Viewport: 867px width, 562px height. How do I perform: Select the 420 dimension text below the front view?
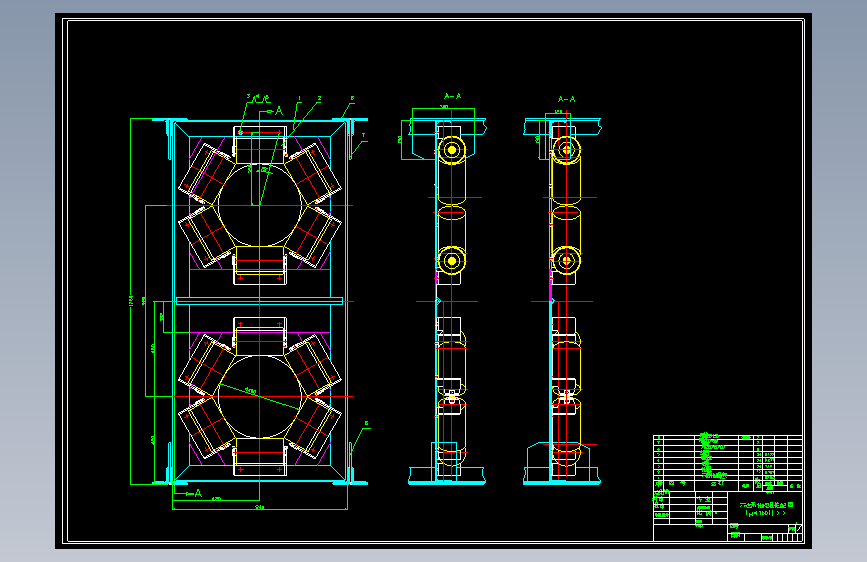[x=216, y=498]
